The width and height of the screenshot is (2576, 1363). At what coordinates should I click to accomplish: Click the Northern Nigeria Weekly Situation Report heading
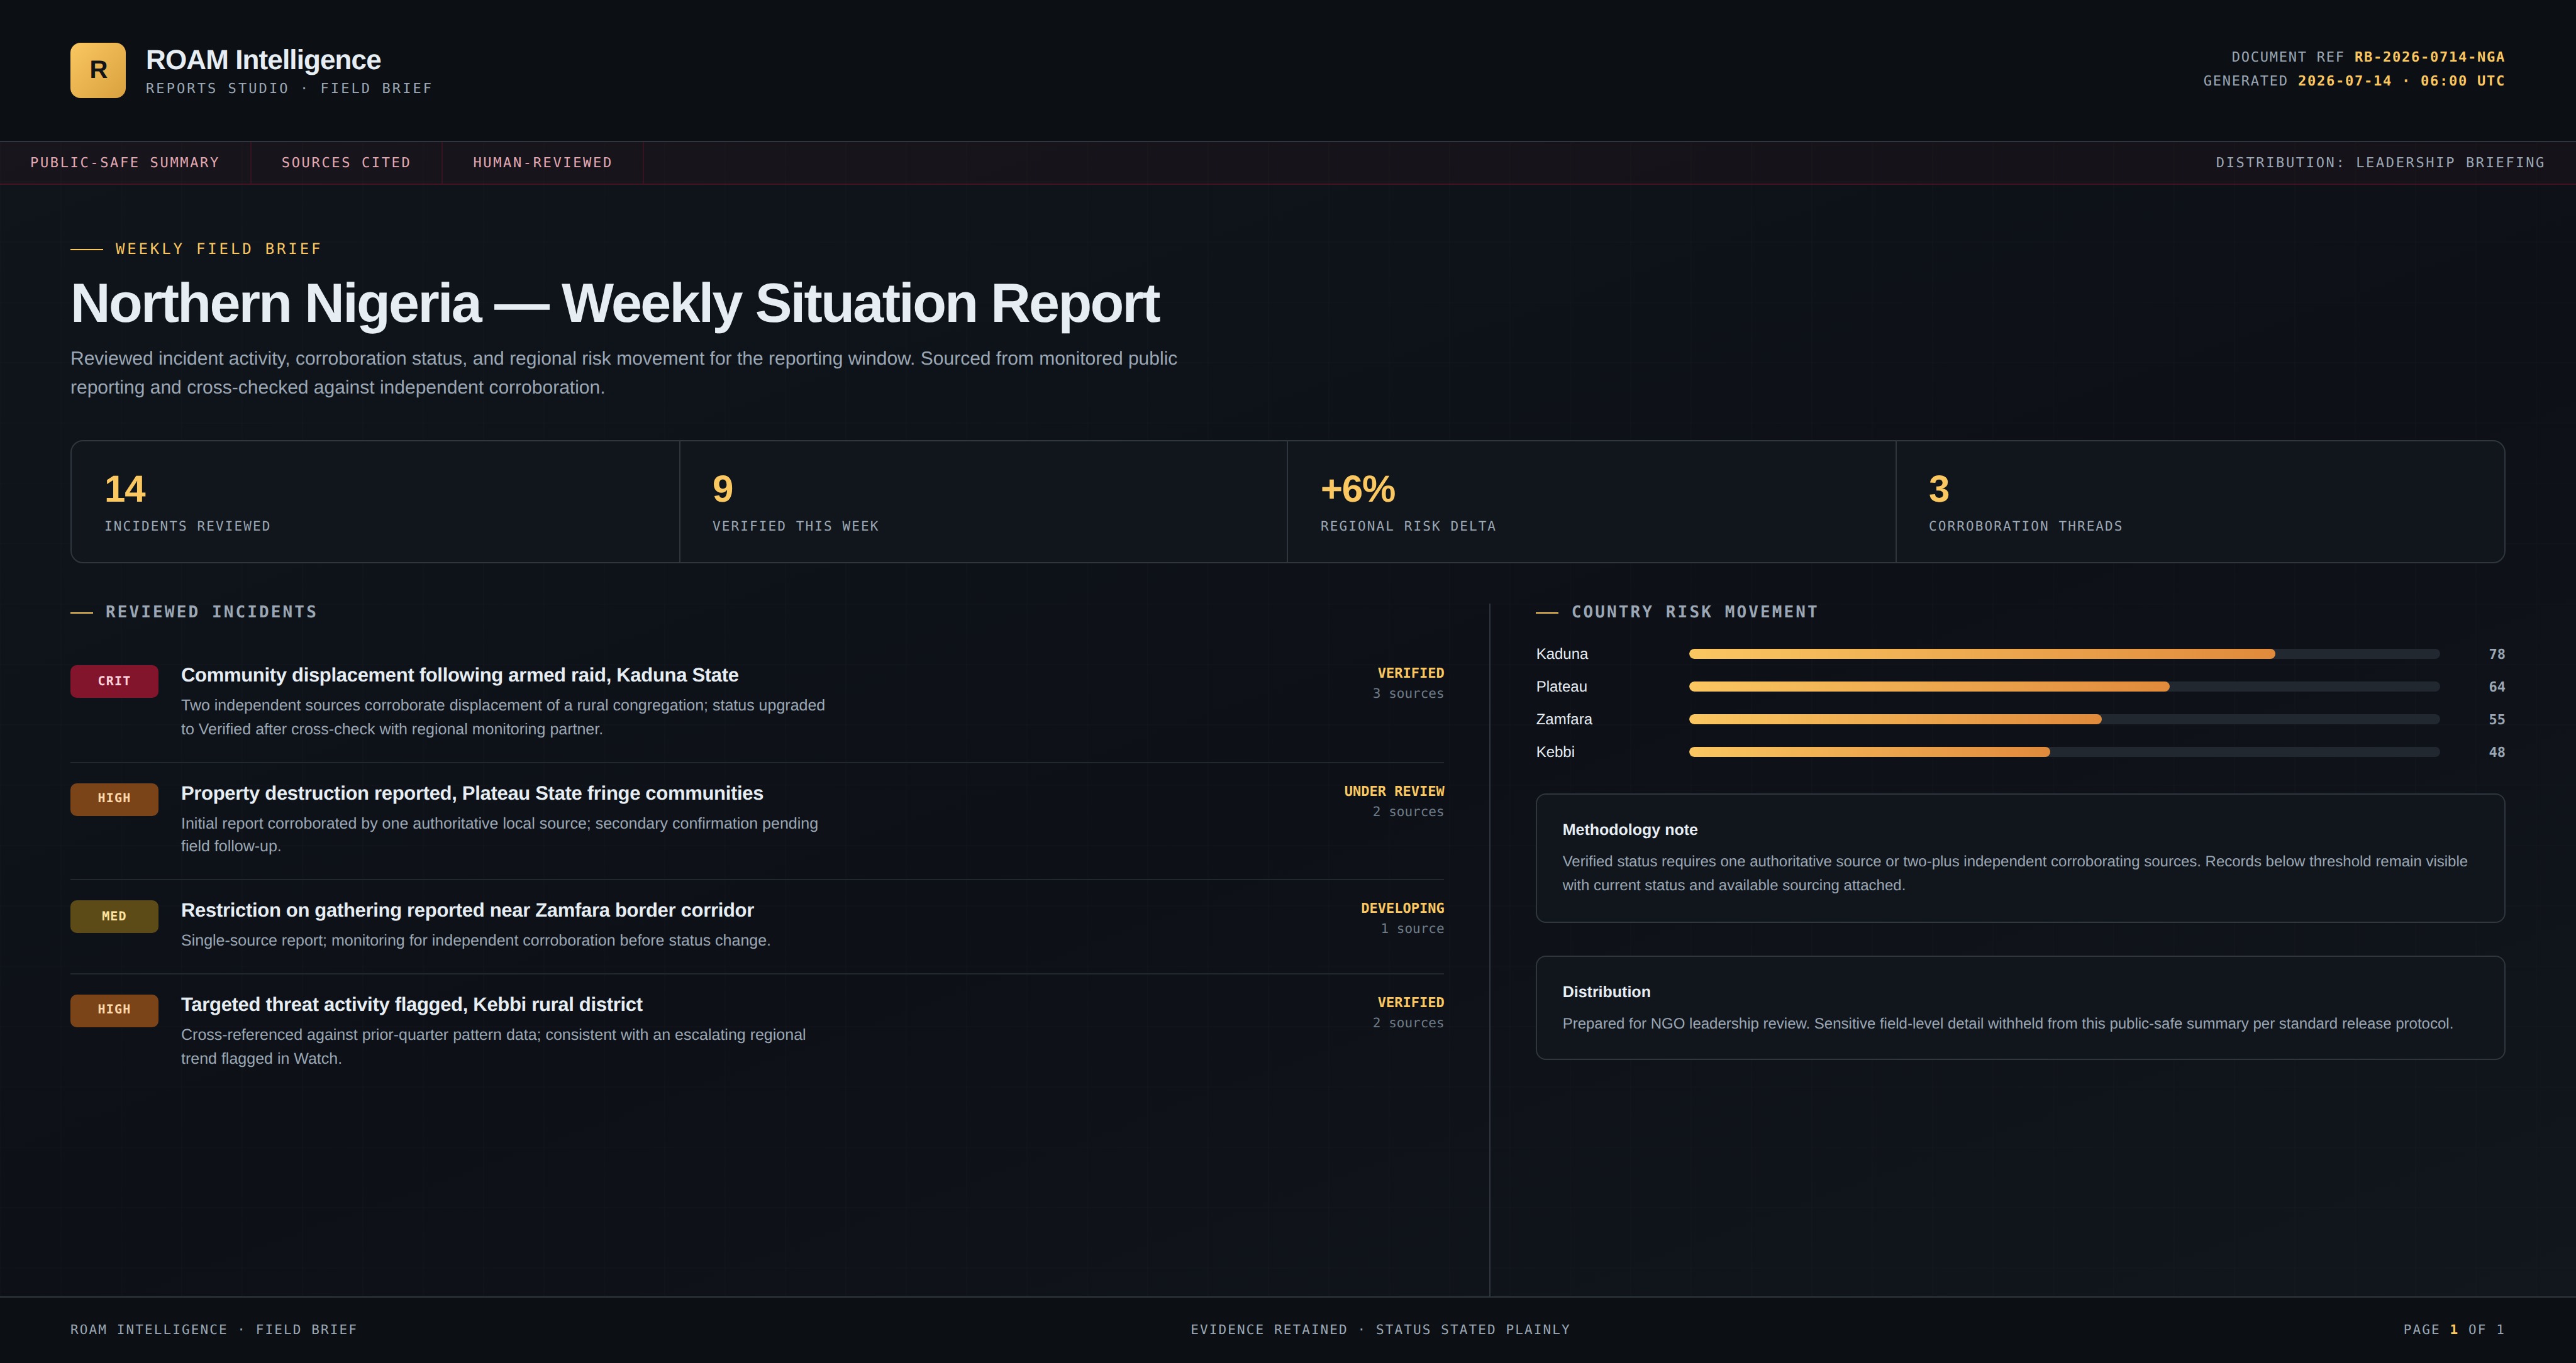click(615, 303)
